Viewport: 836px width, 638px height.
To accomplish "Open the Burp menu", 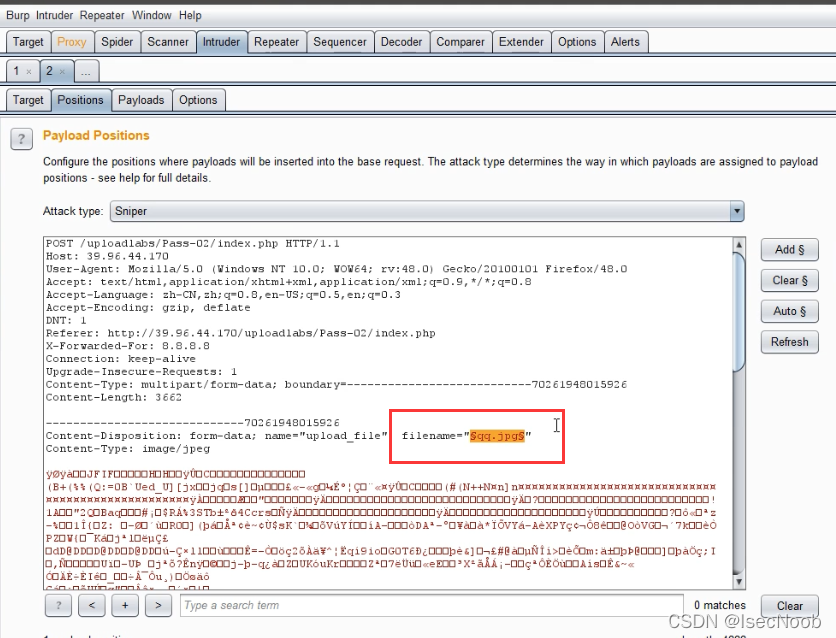I will pos(18,15).
